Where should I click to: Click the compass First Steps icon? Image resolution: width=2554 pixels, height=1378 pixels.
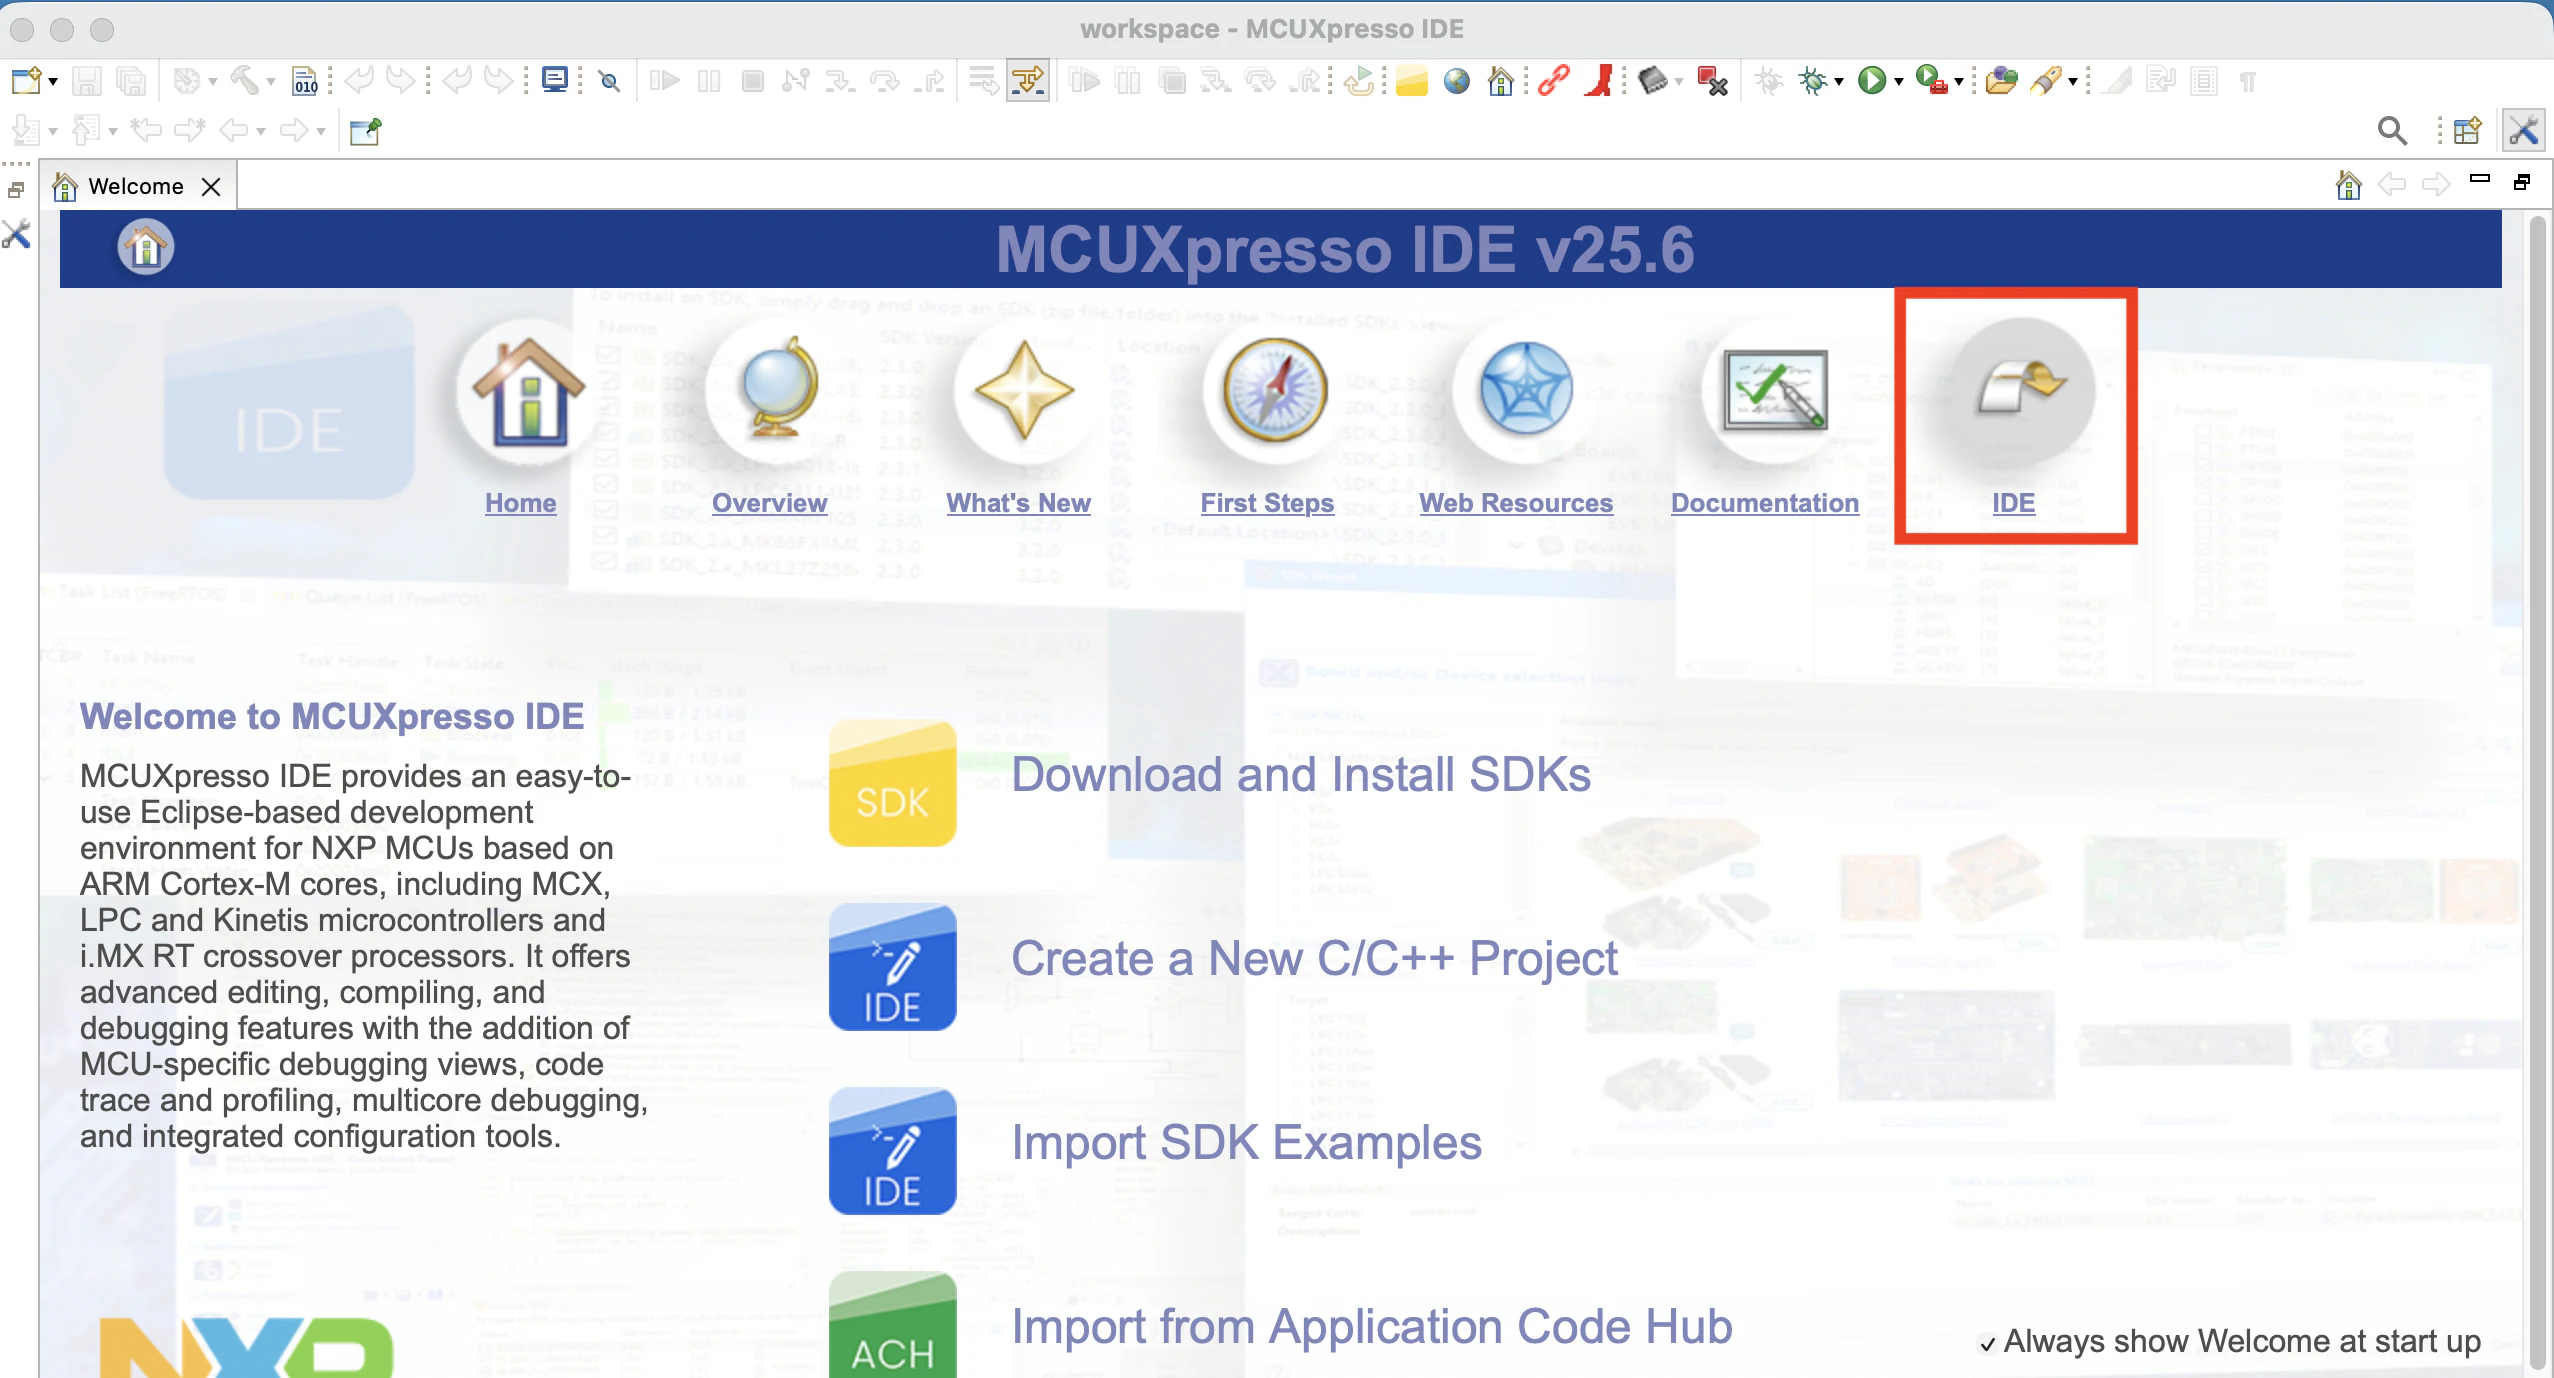[x=1274, y=390]
